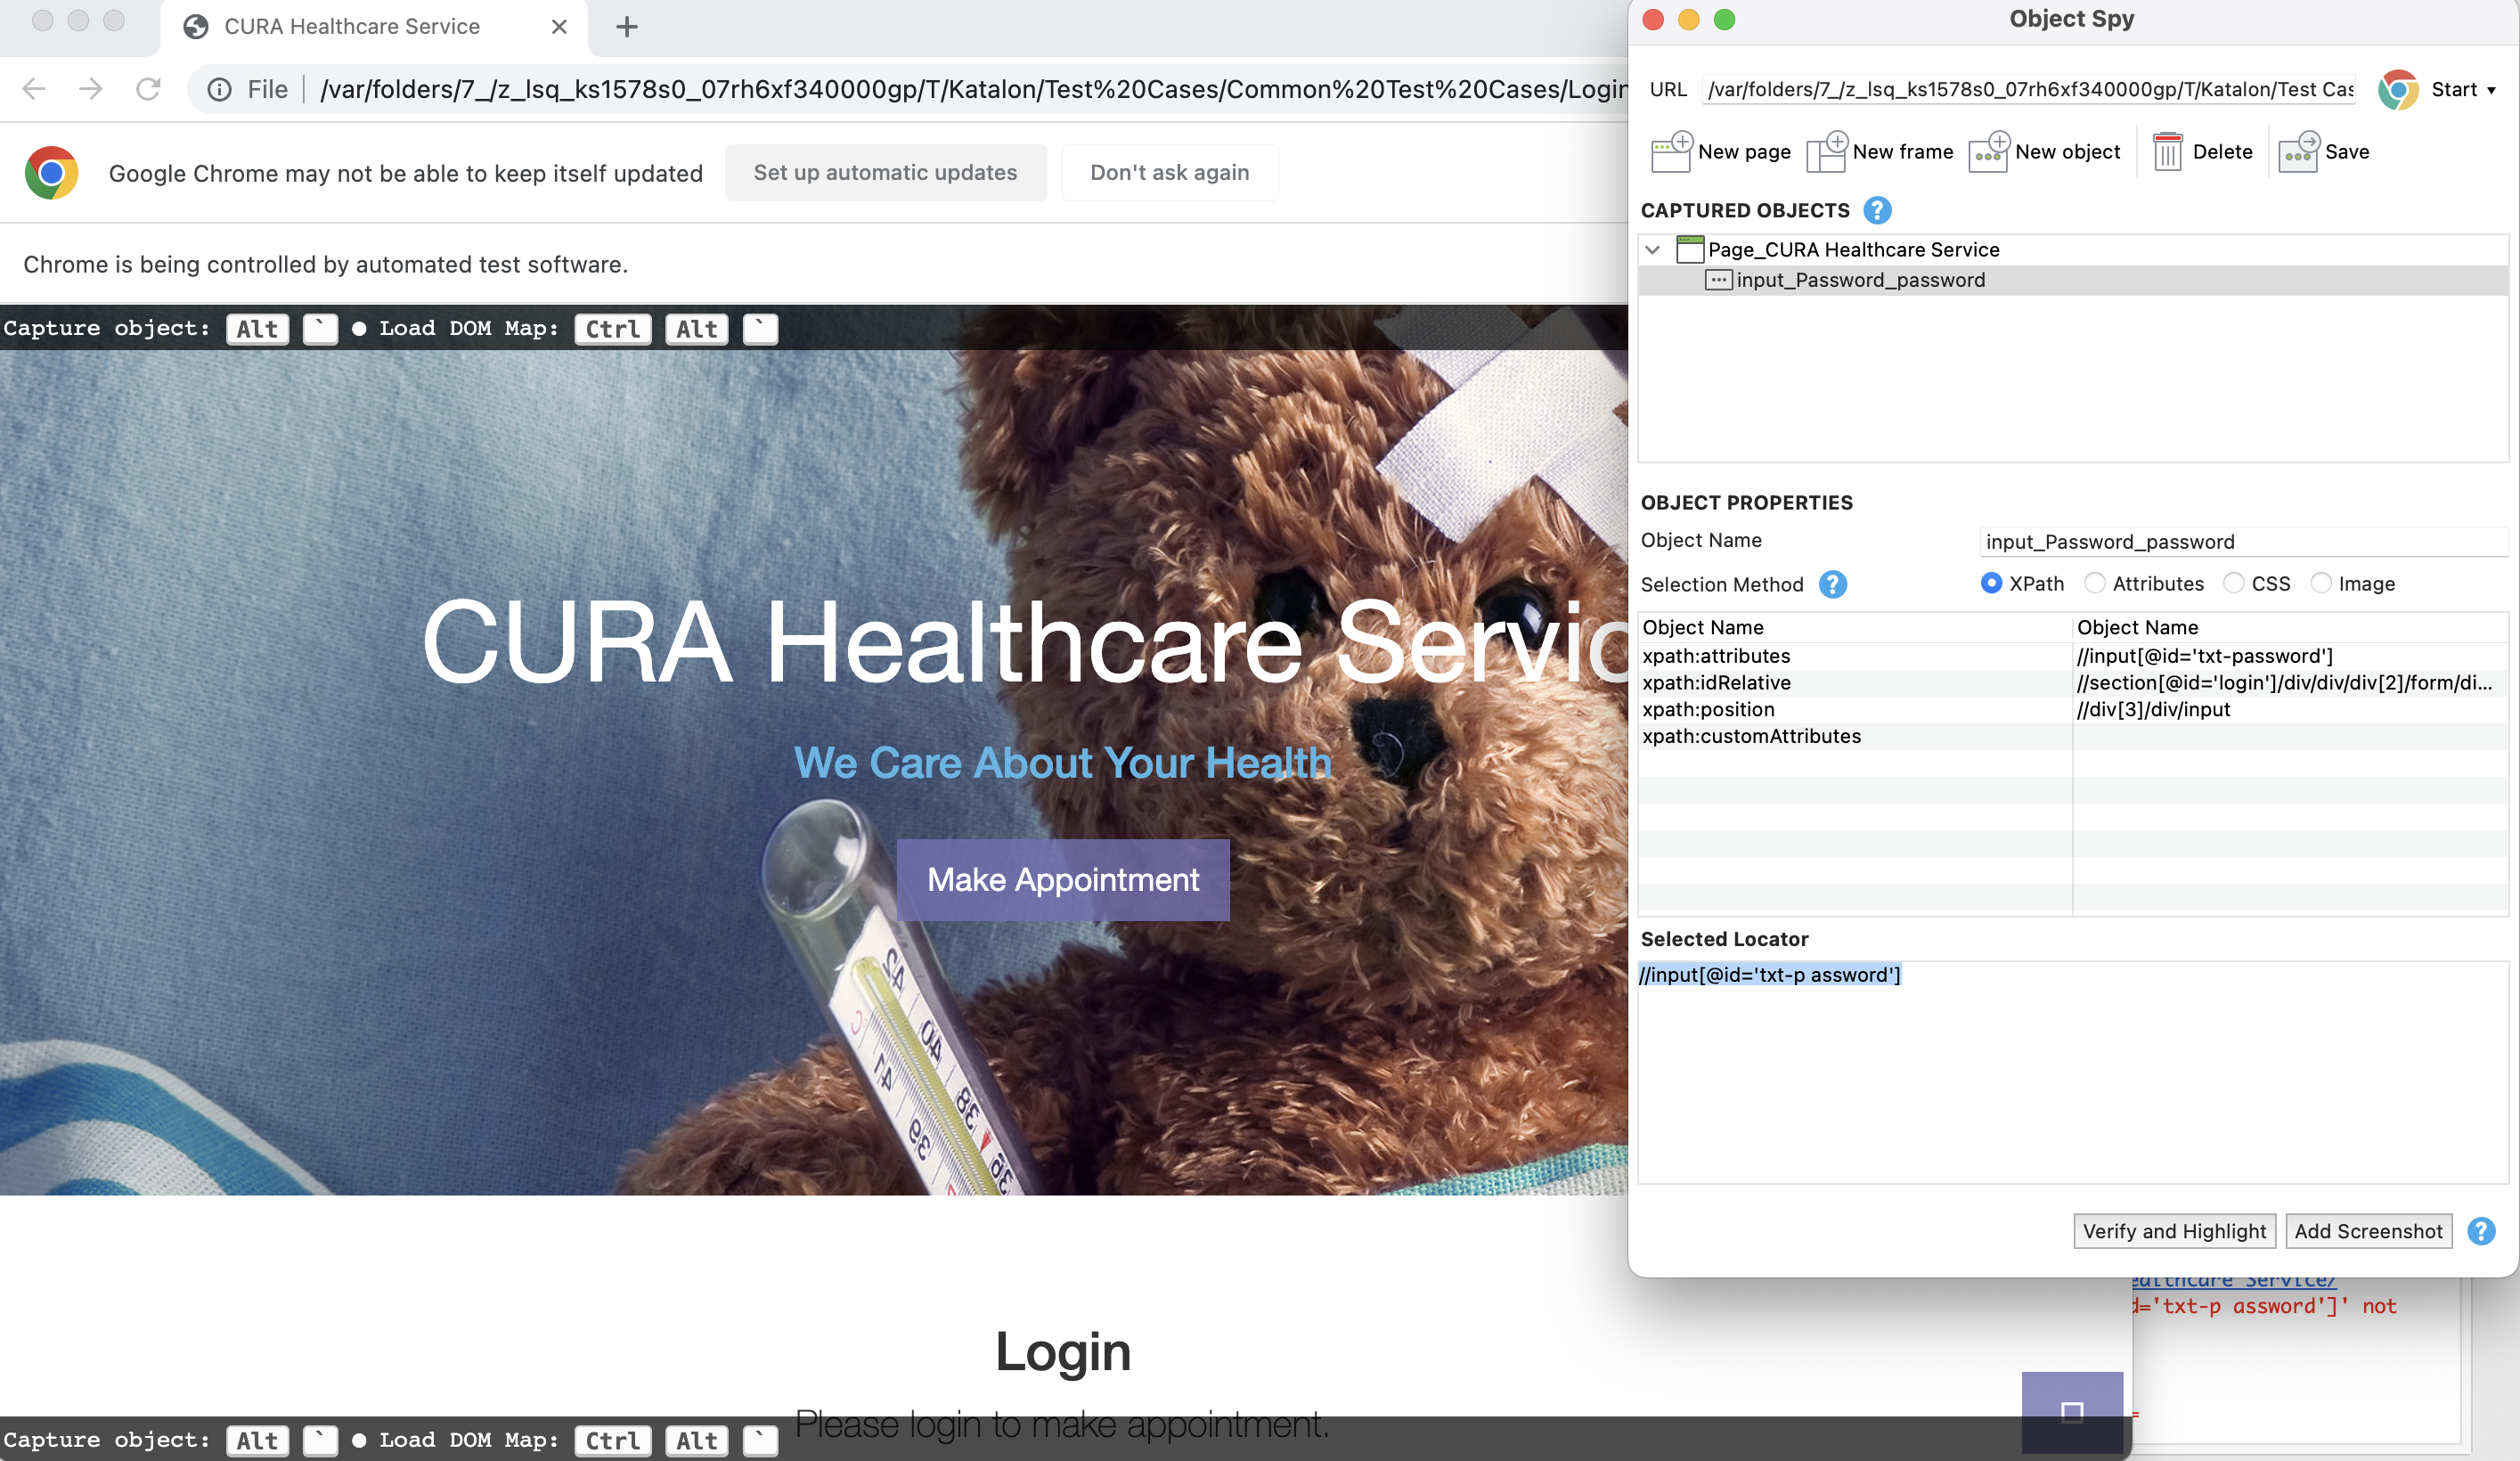Select the XPath selection method
The height and width of the screenshot is (1461, 2520).
click(x=1991, y=583)
